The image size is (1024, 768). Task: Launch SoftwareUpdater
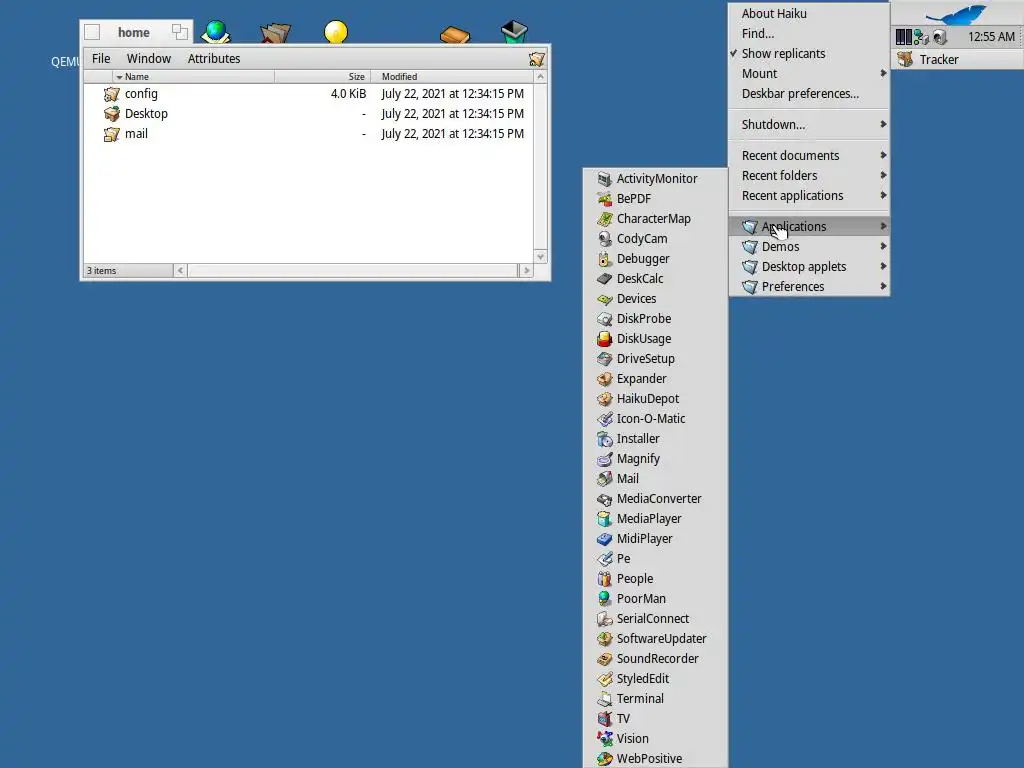[655, 639]
